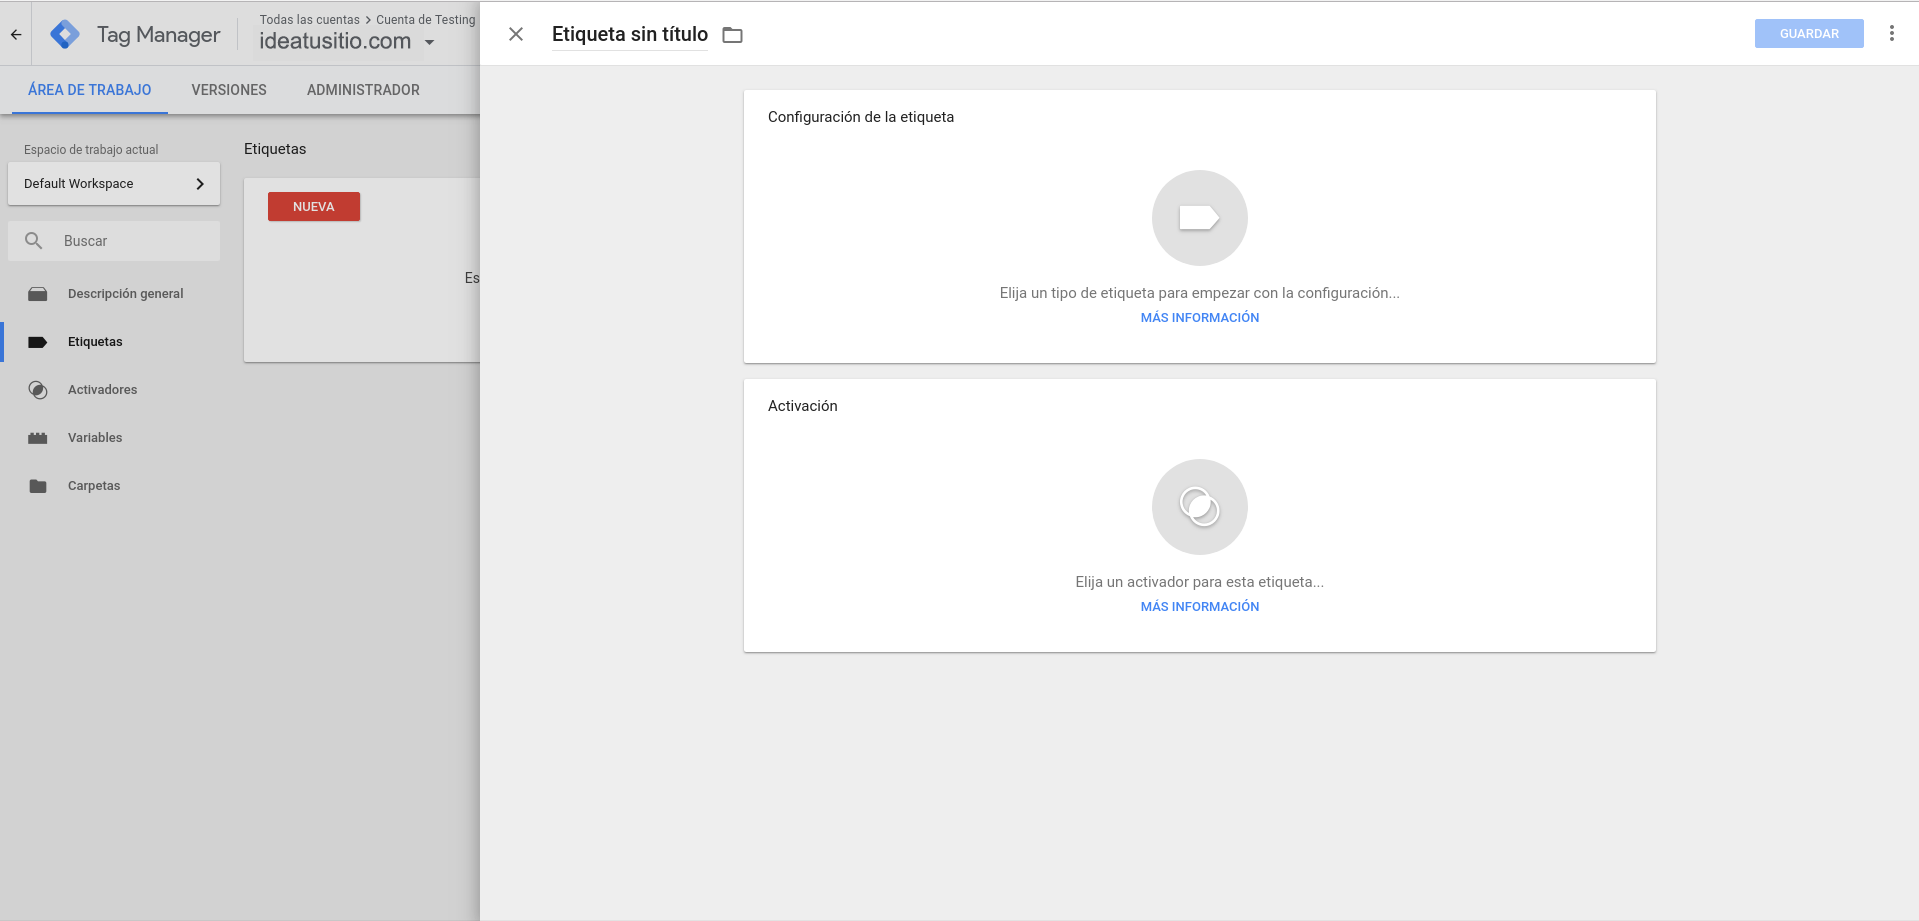Open Variables in the sidebar
The image size is (1919, 921).
tap(95, 438)
